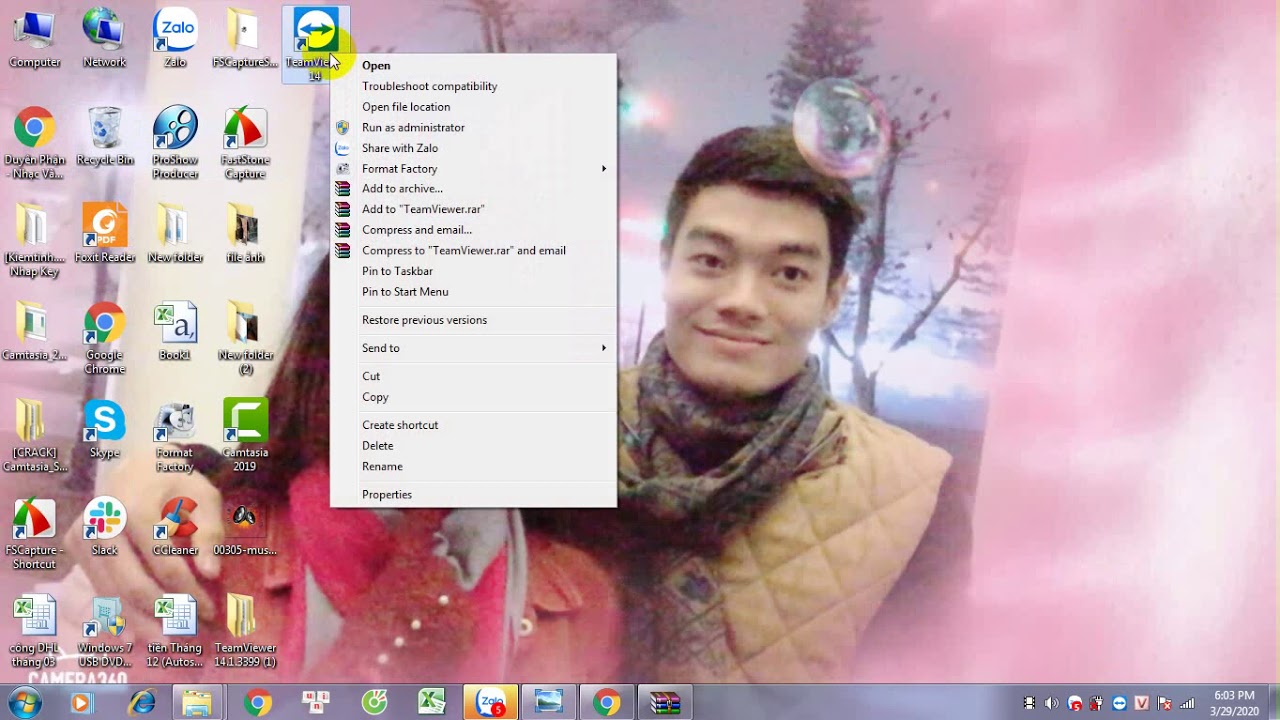Open the Action Center flag icon

pyautogui.click(x=1164, y=703)
